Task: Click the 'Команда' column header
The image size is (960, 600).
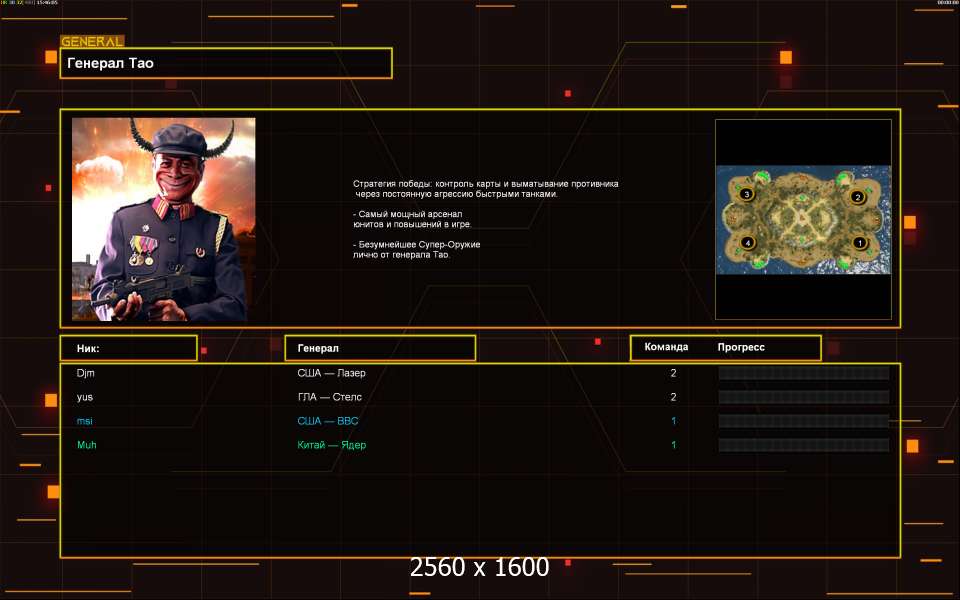Action: pyautogui.click(x=666, y=347)
